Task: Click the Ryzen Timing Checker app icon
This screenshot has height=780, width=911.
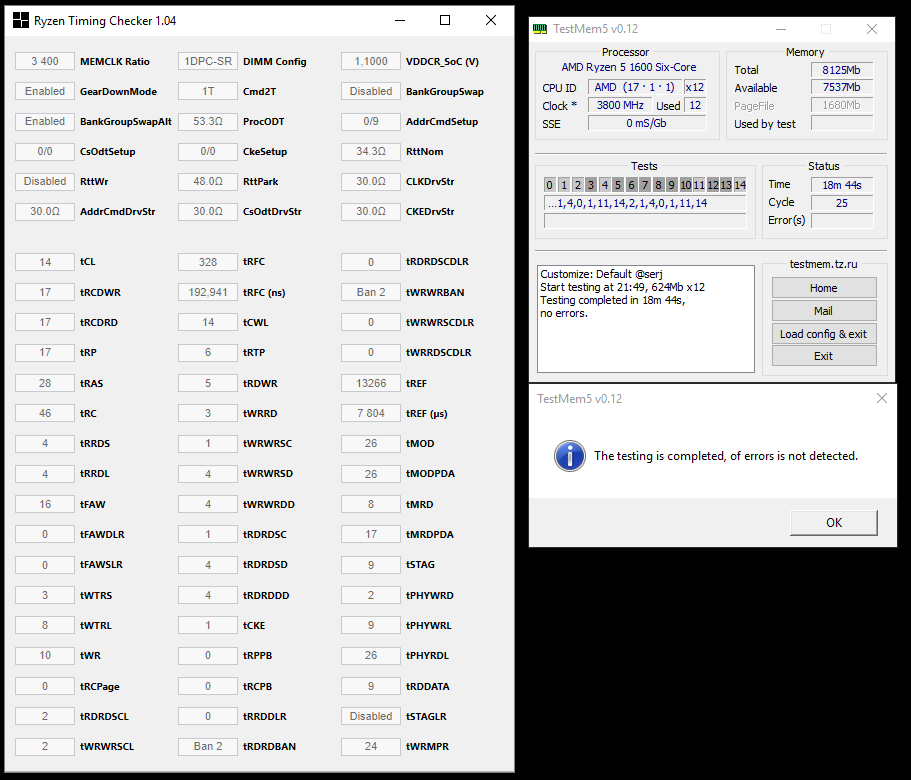Action: (x=20, y=20)
